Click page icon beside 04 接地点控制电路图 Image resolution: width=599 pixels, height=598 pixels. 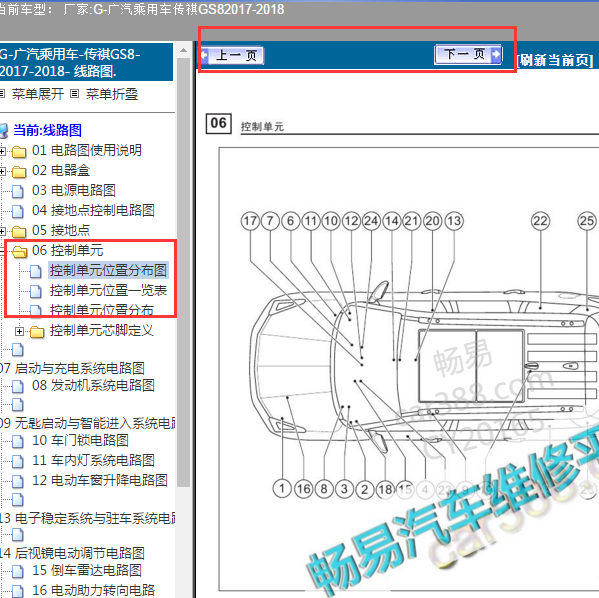point(18,211)
